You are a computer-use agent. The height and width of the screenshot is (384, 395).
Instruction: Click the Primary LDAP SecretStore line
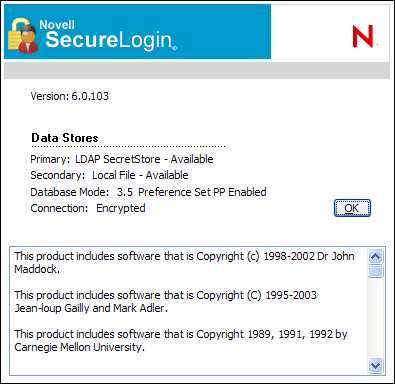[x=122, y=159]
